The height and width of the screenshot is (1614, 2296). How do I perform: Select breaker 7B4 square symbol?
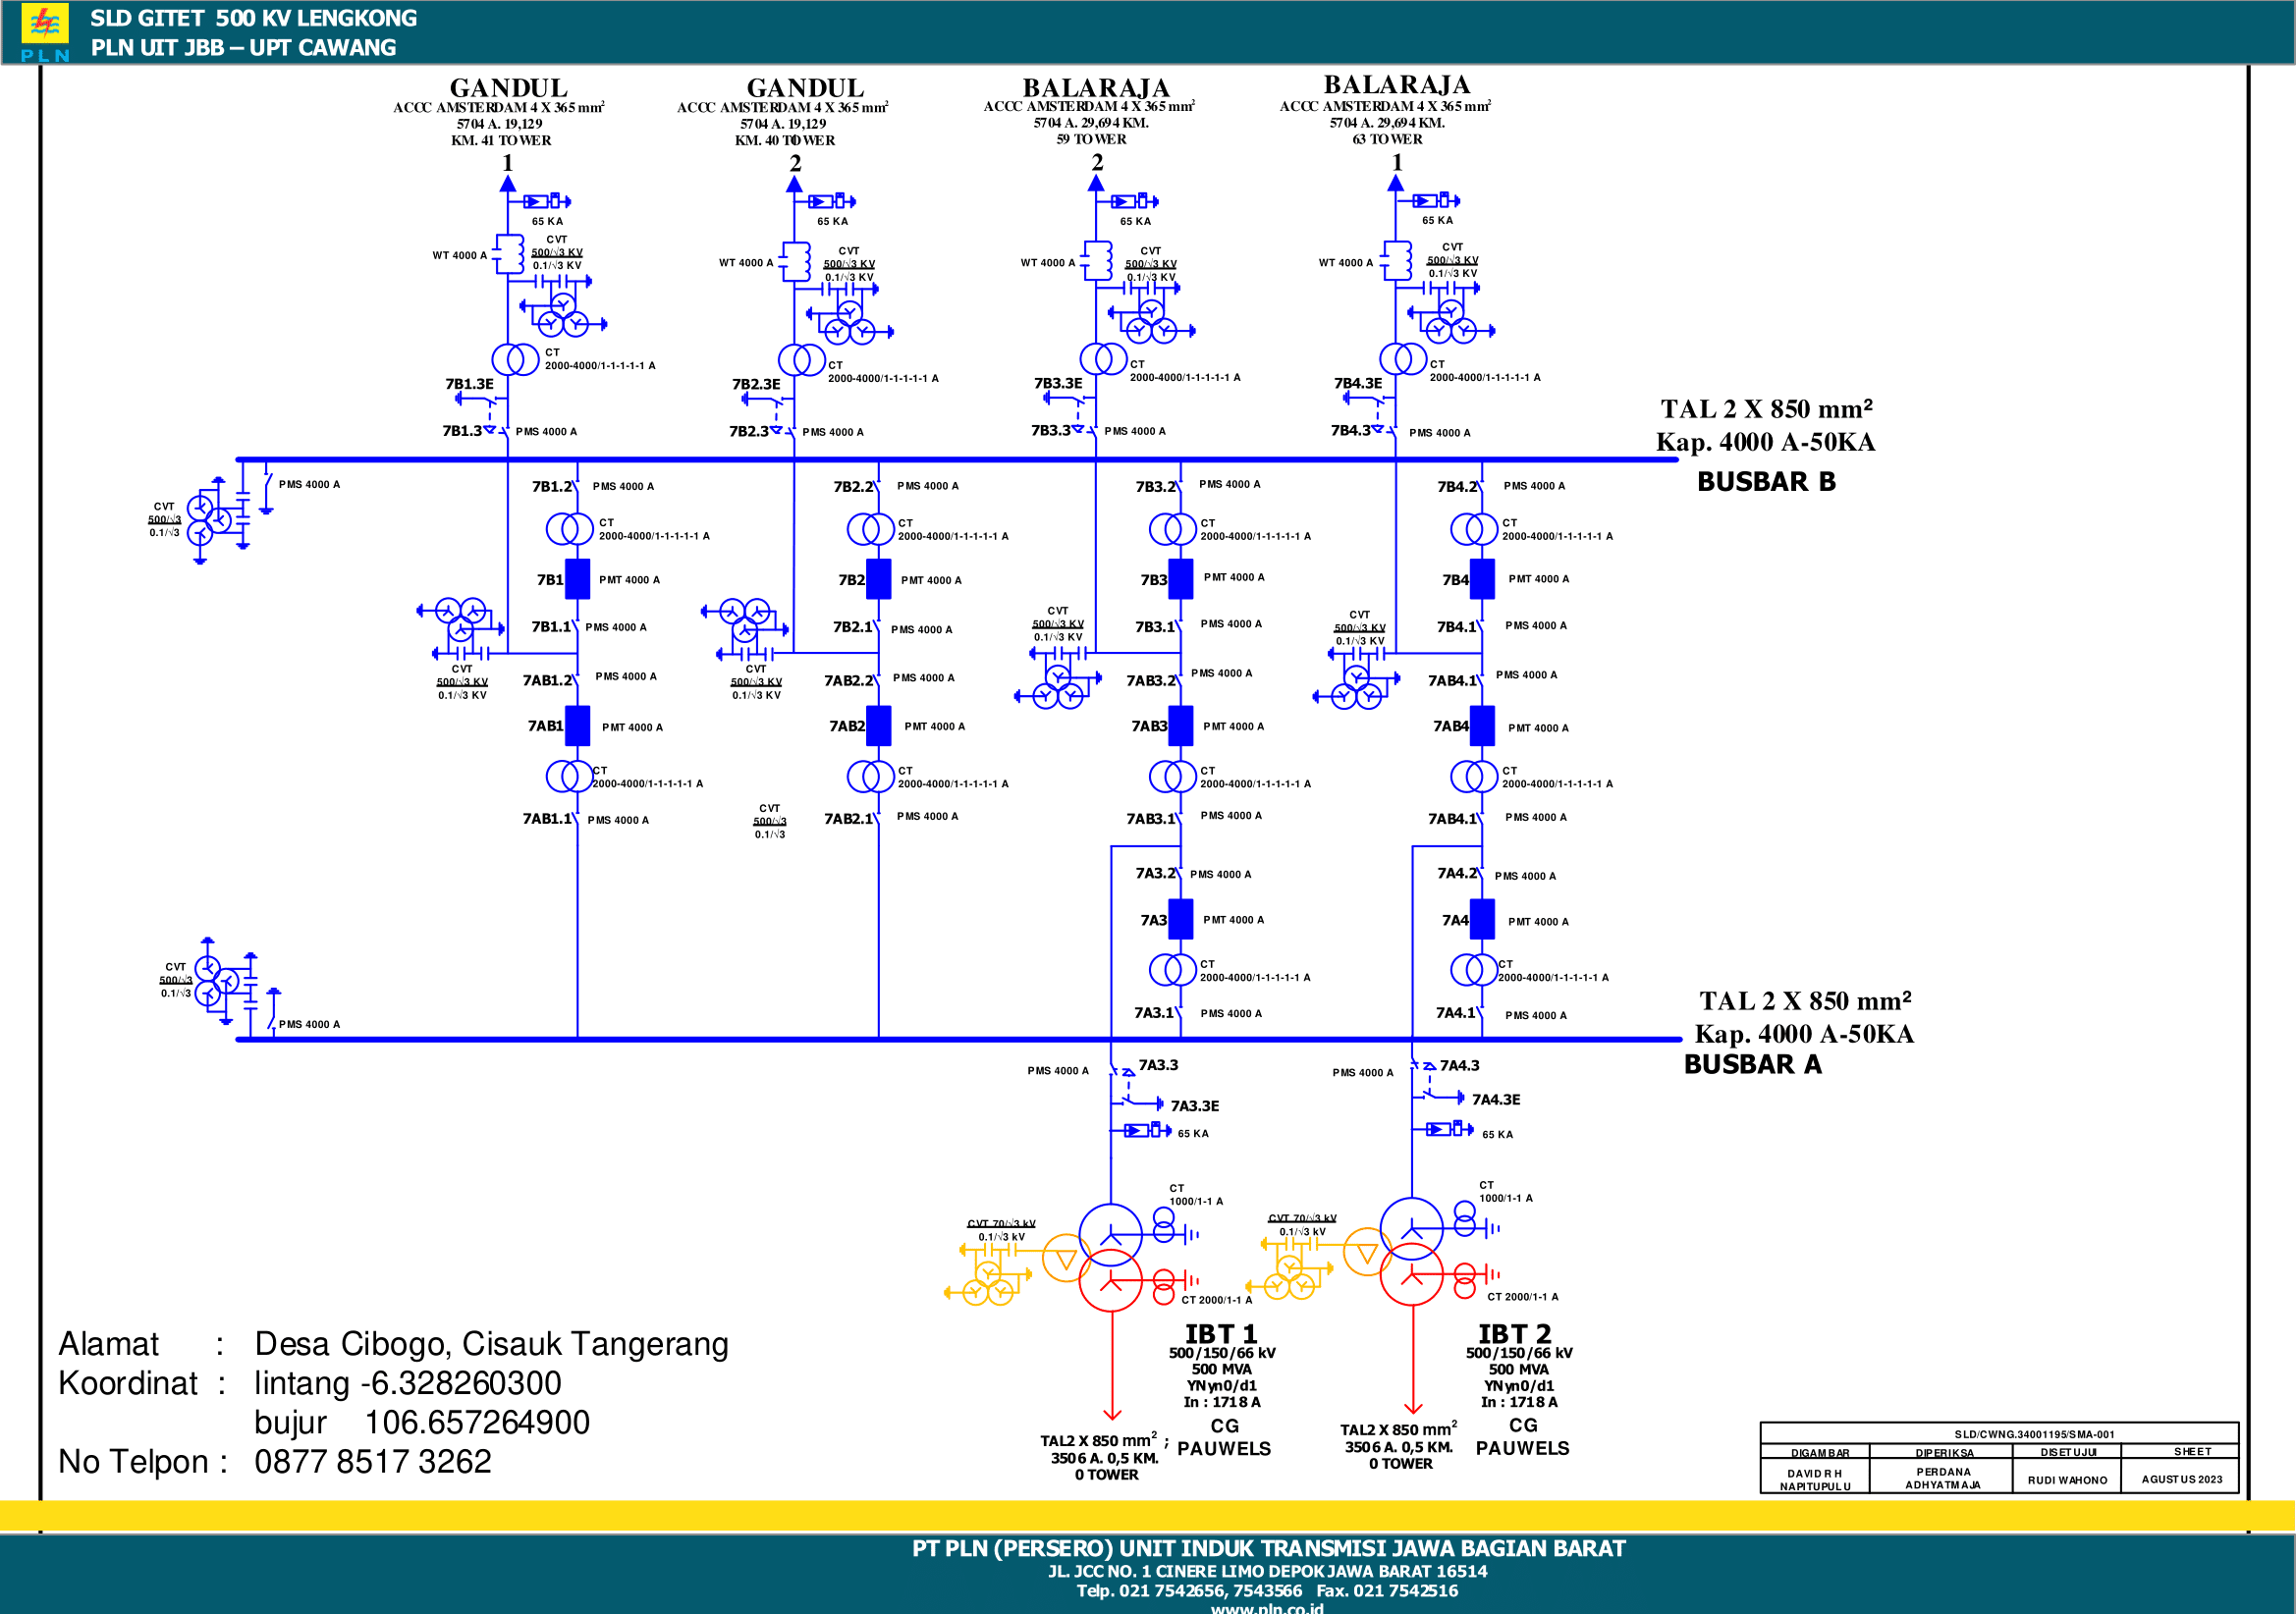pyautogui.click(x=1482, y=579)
